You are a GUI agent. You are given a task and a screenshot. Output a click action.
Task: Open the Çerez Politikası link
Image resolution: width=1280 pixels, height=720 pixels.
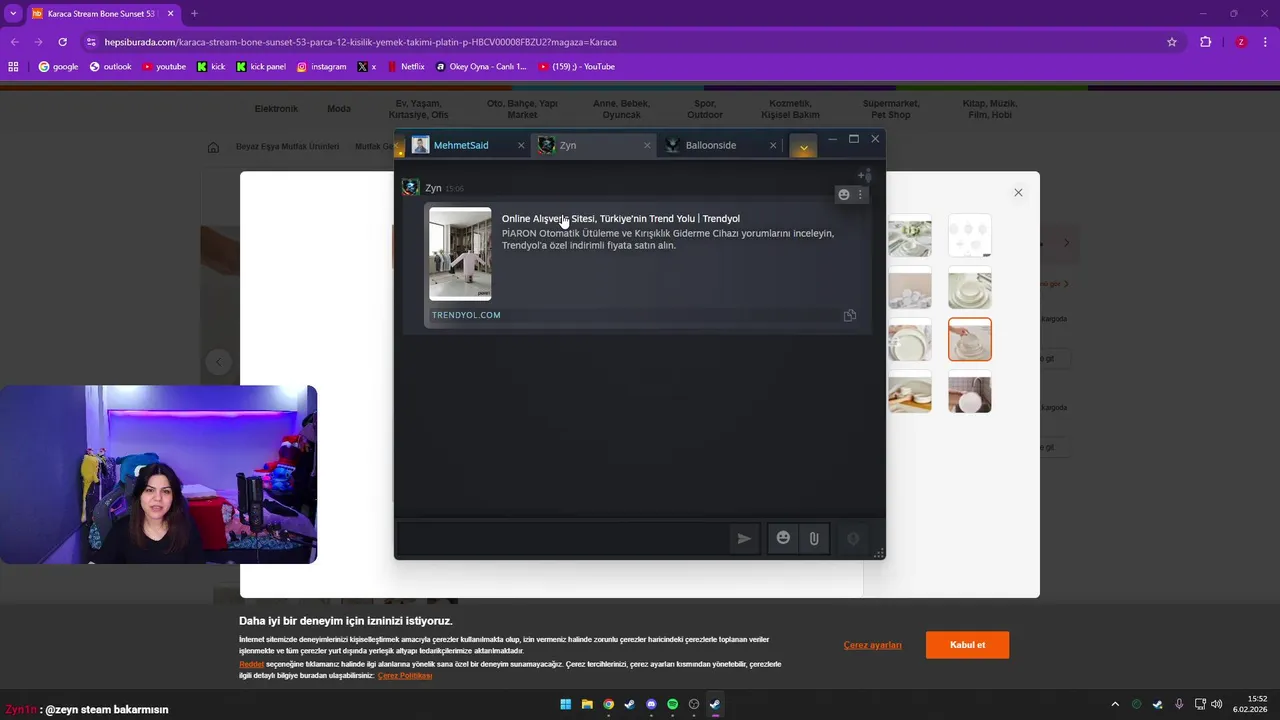click(405, 676)
